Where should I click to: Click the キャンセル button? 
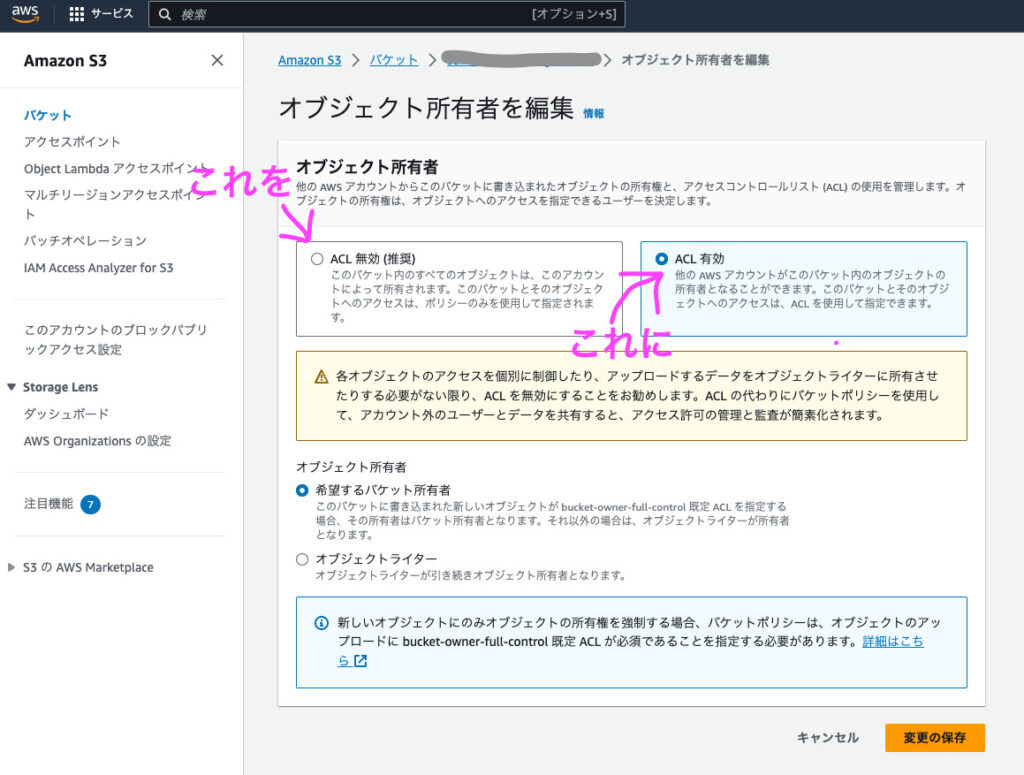pyautogui.click(x=827, y=738)
